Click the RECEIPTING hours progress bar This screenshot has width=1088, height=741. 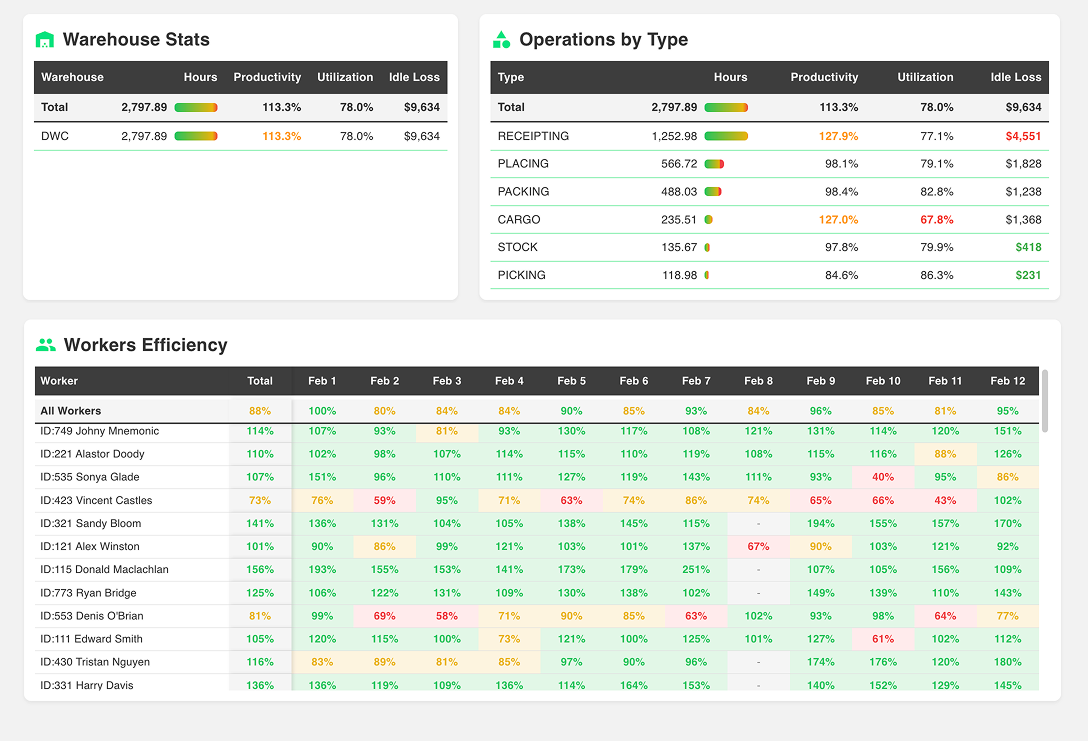click(x=726, y=136)
